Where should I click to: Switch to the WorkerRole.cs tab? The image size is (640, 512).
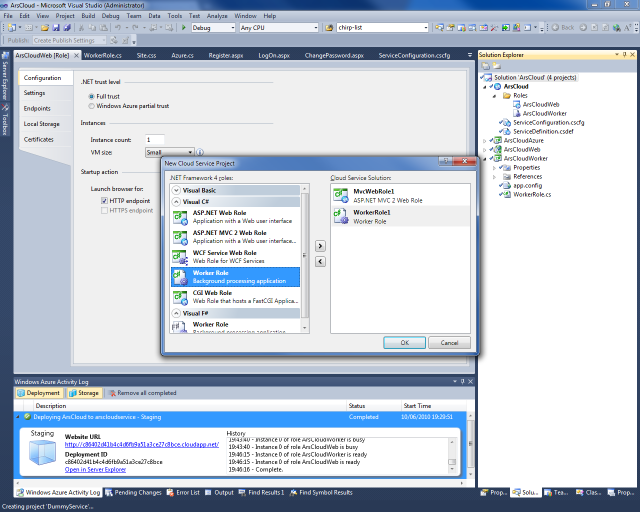102,56
